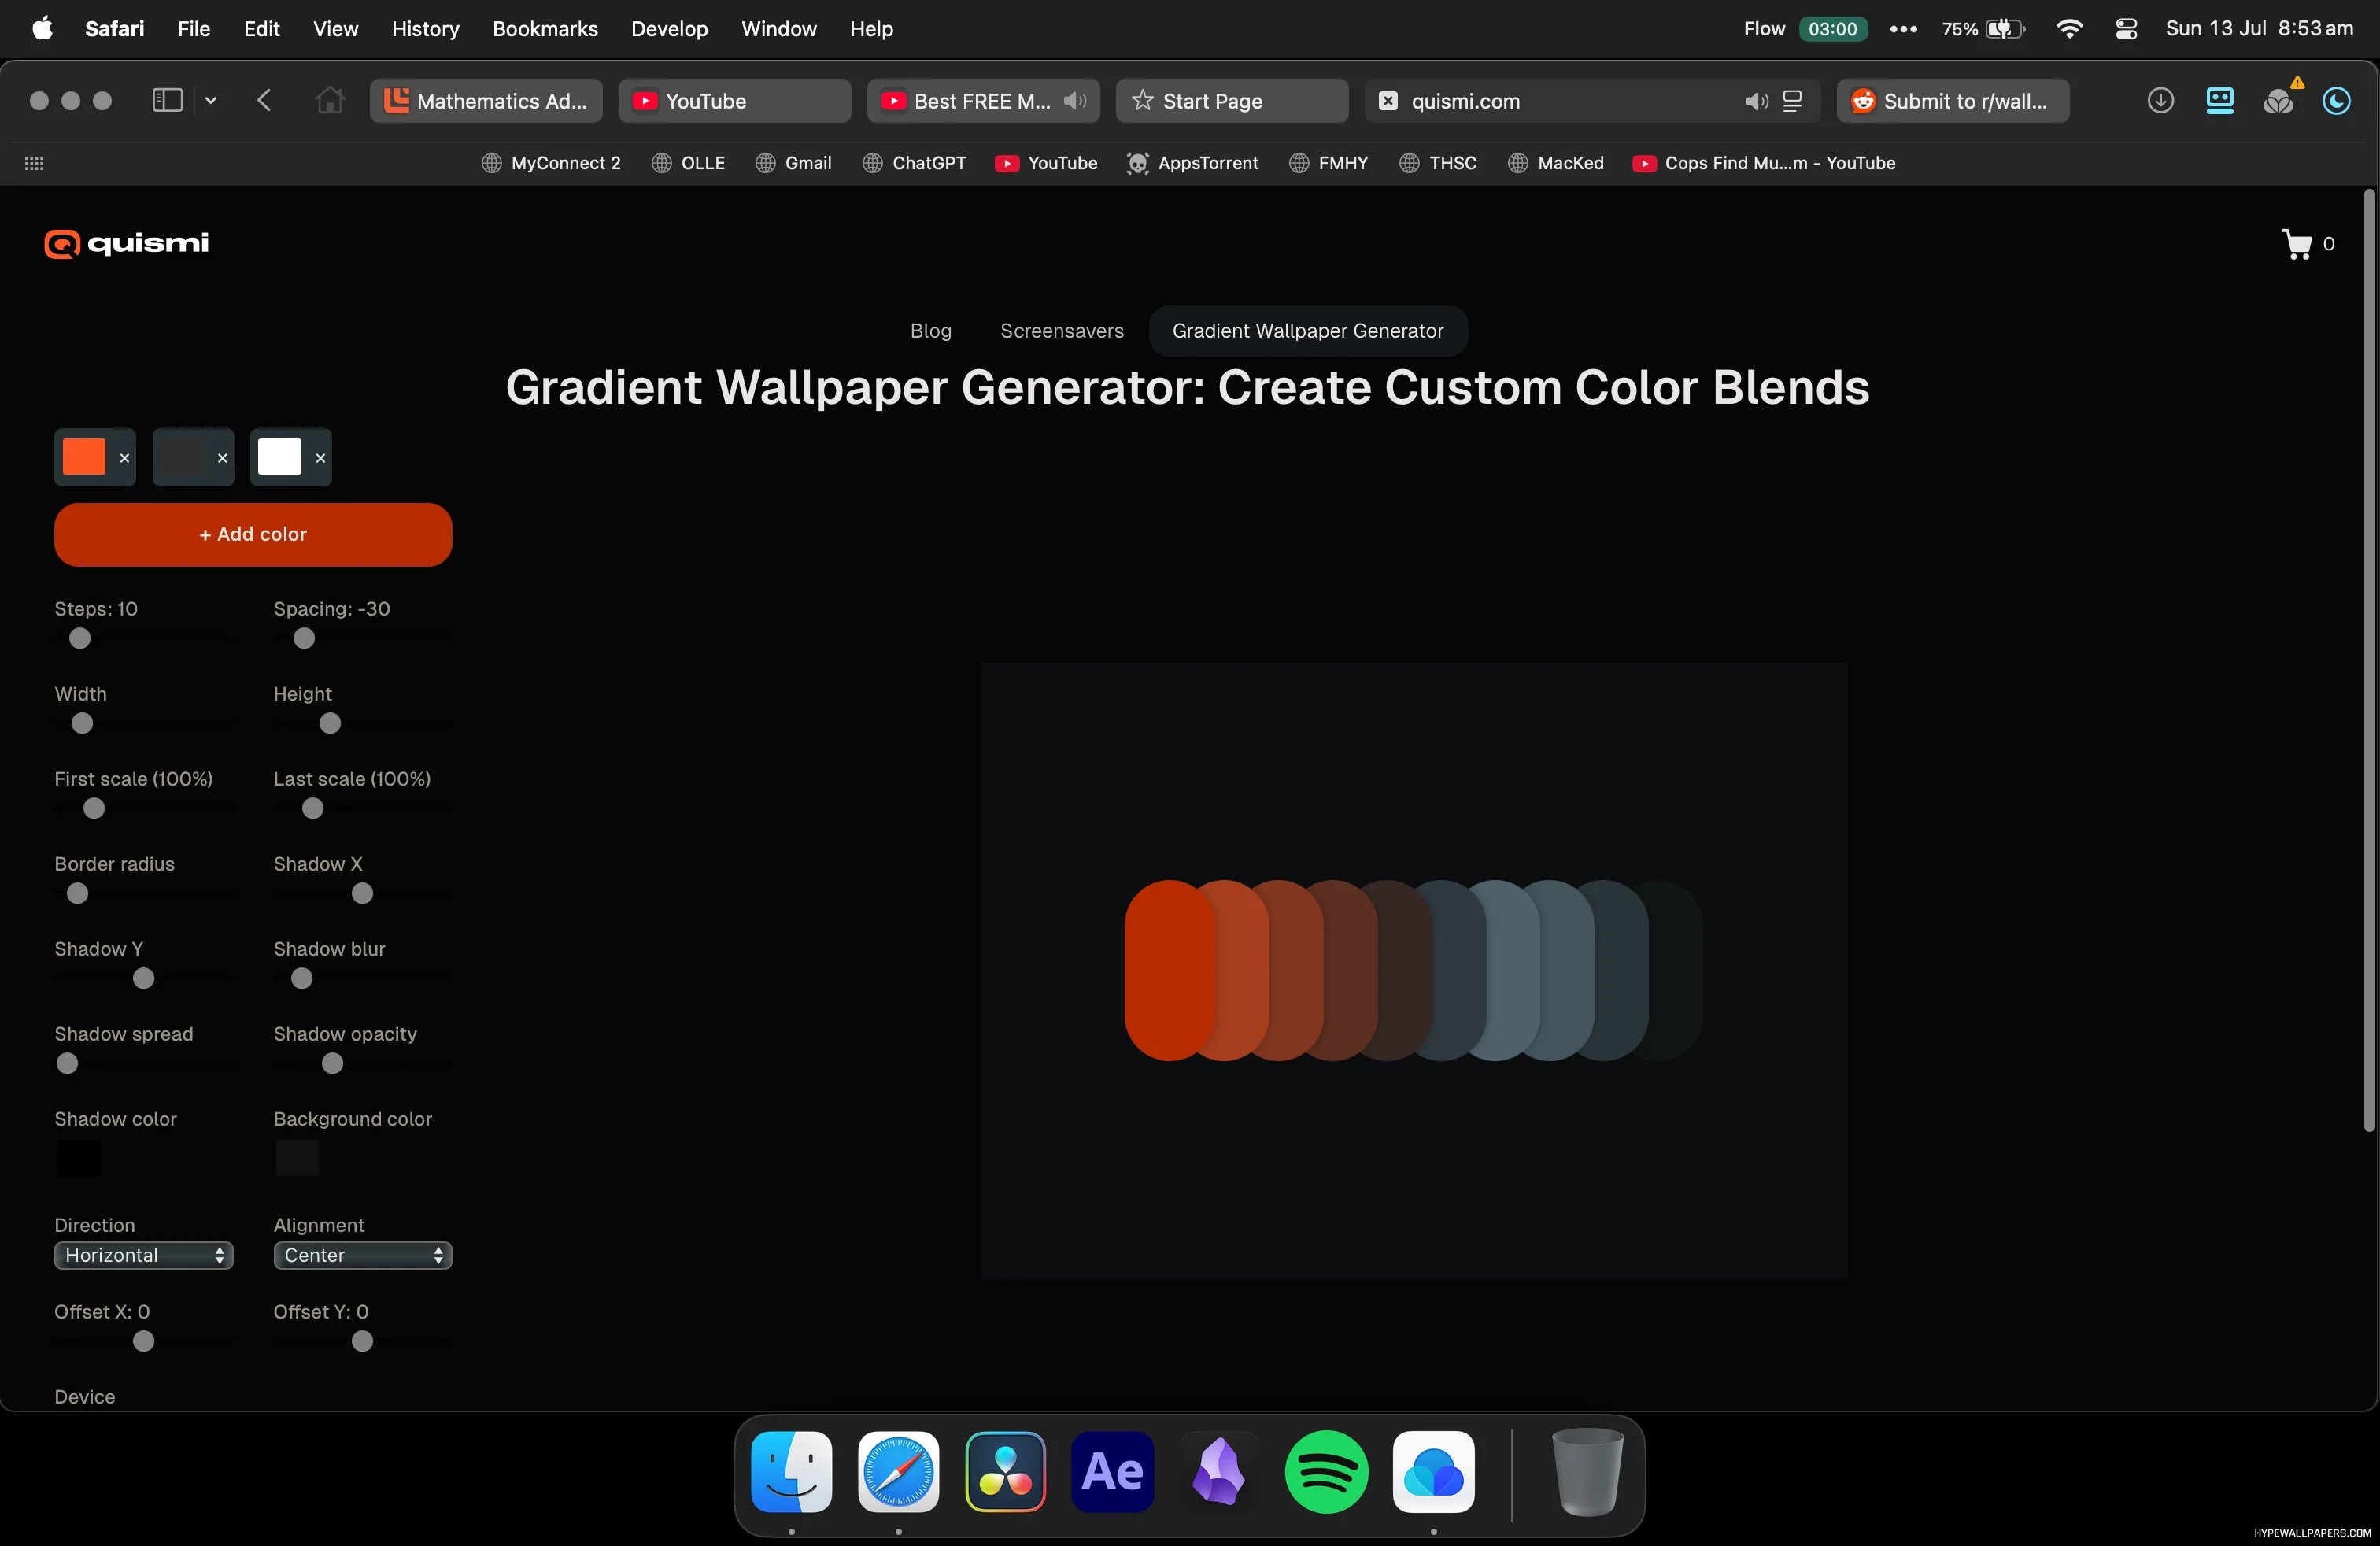The height and width of the screenshot is (1546, 2380).
Task: Click the Last scale slider handle
Action: coord(313,808)
